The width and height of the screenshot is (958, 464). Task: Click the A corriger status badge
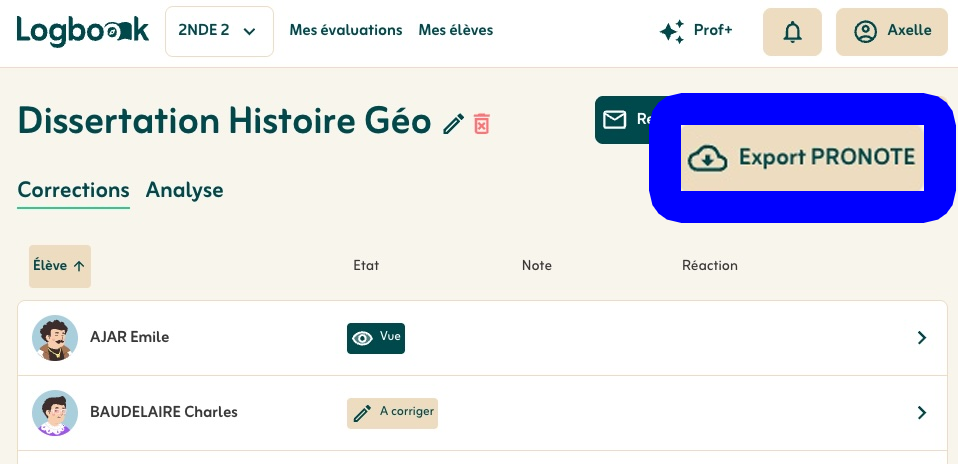point(392,413)
